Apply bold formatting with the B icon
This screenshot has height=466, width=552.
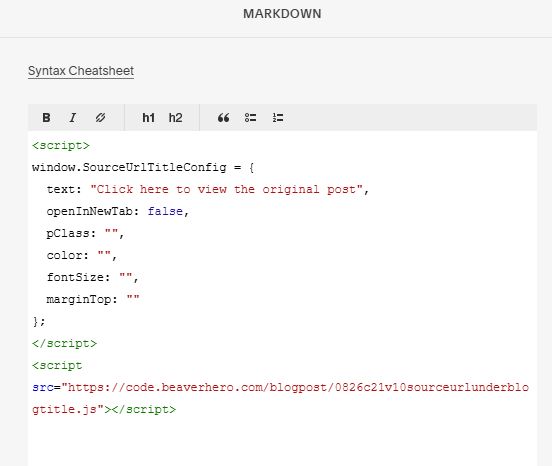pos(46,118)
